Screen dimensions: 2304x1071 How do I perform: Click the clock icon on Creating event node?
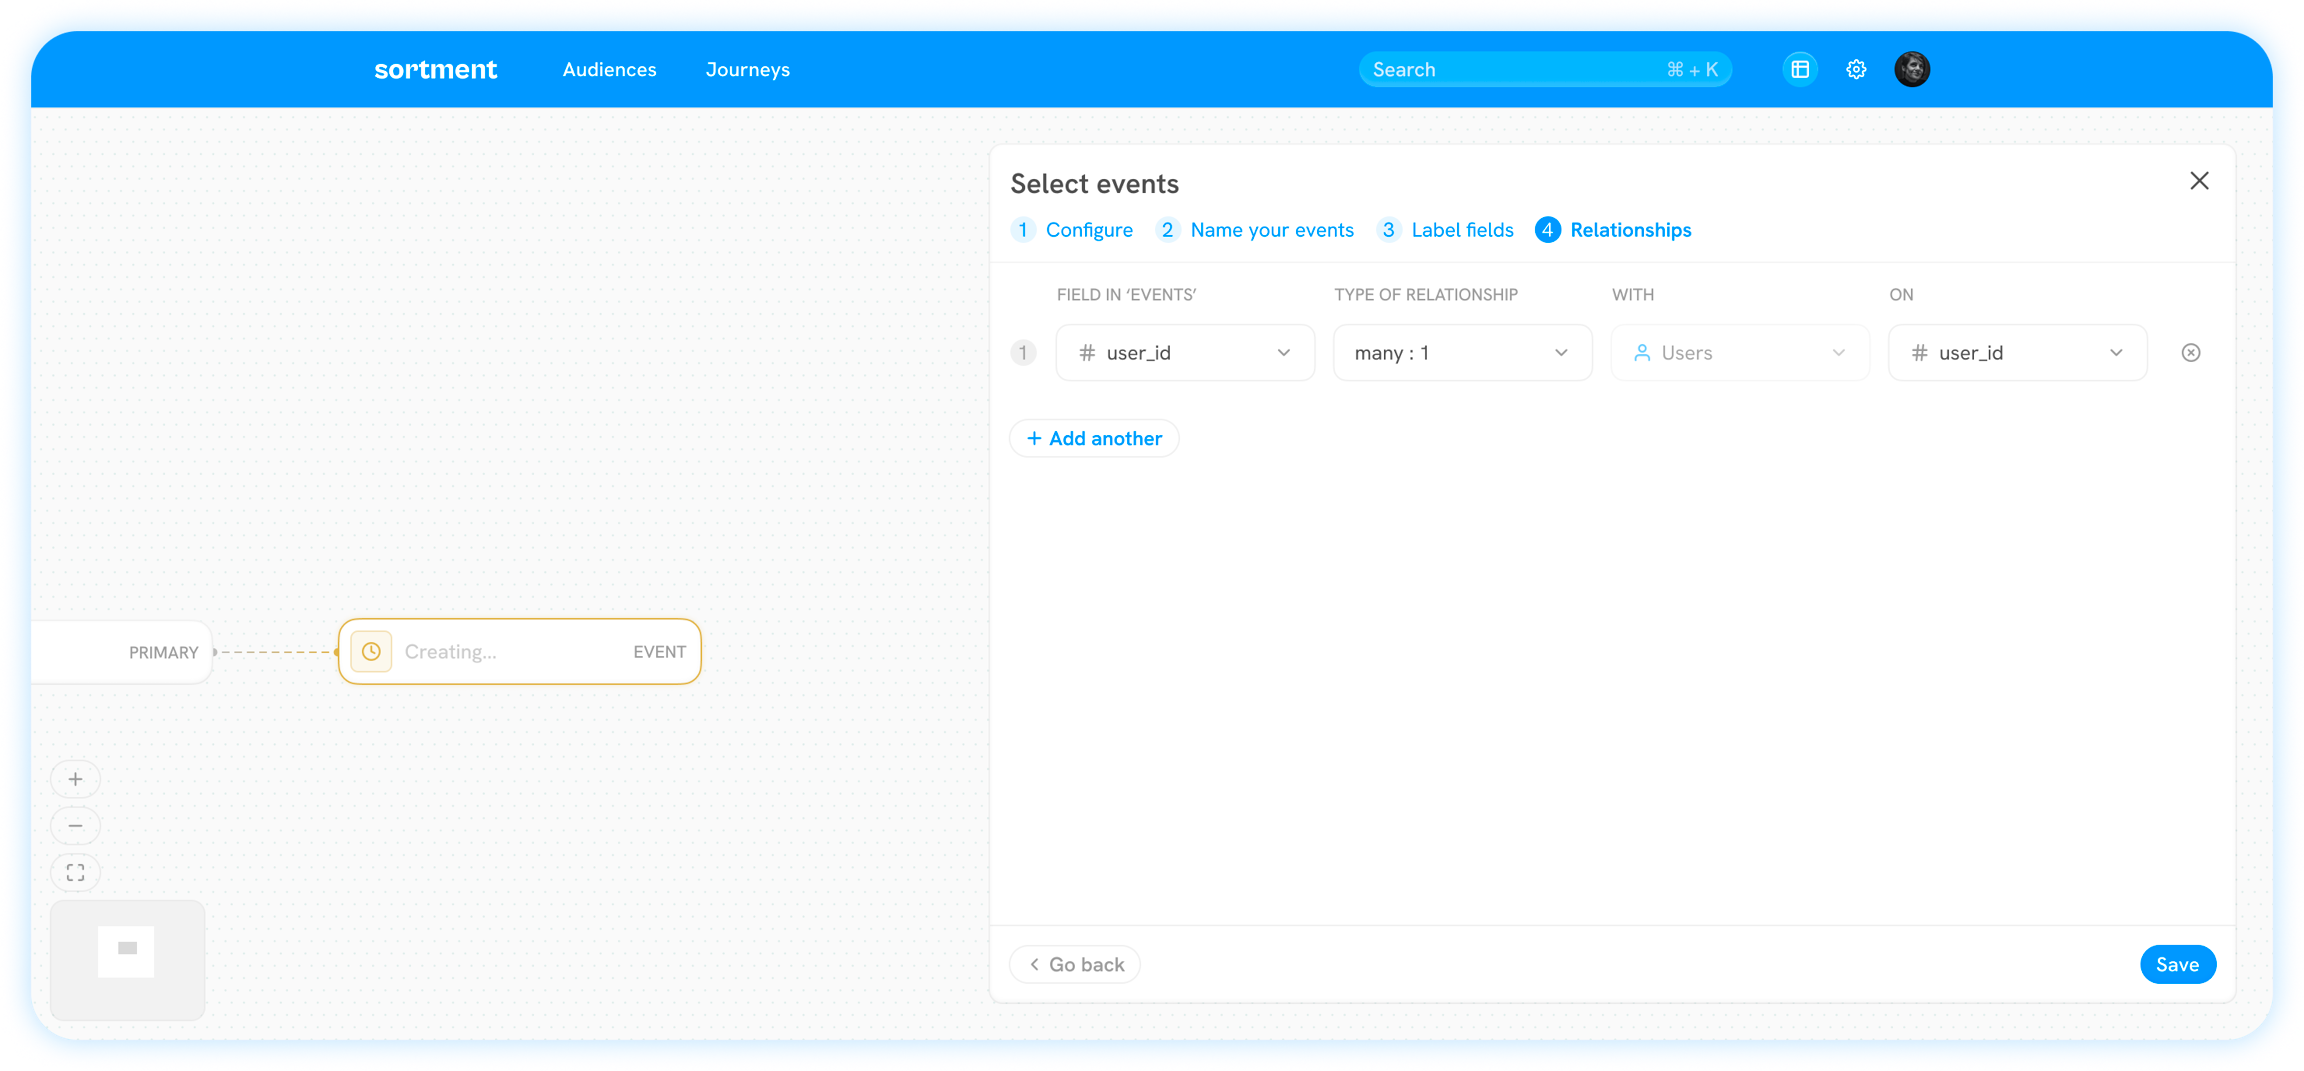pos(371,652)
